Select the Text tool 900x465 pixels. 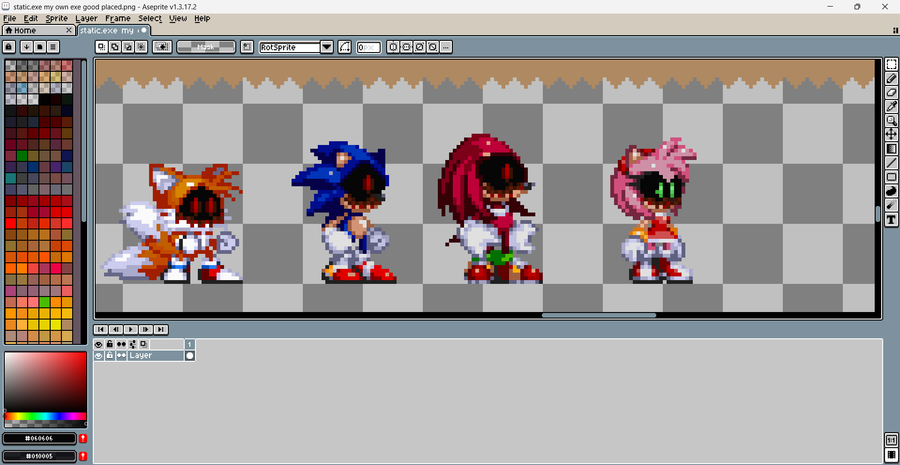(x=891, y=219)
